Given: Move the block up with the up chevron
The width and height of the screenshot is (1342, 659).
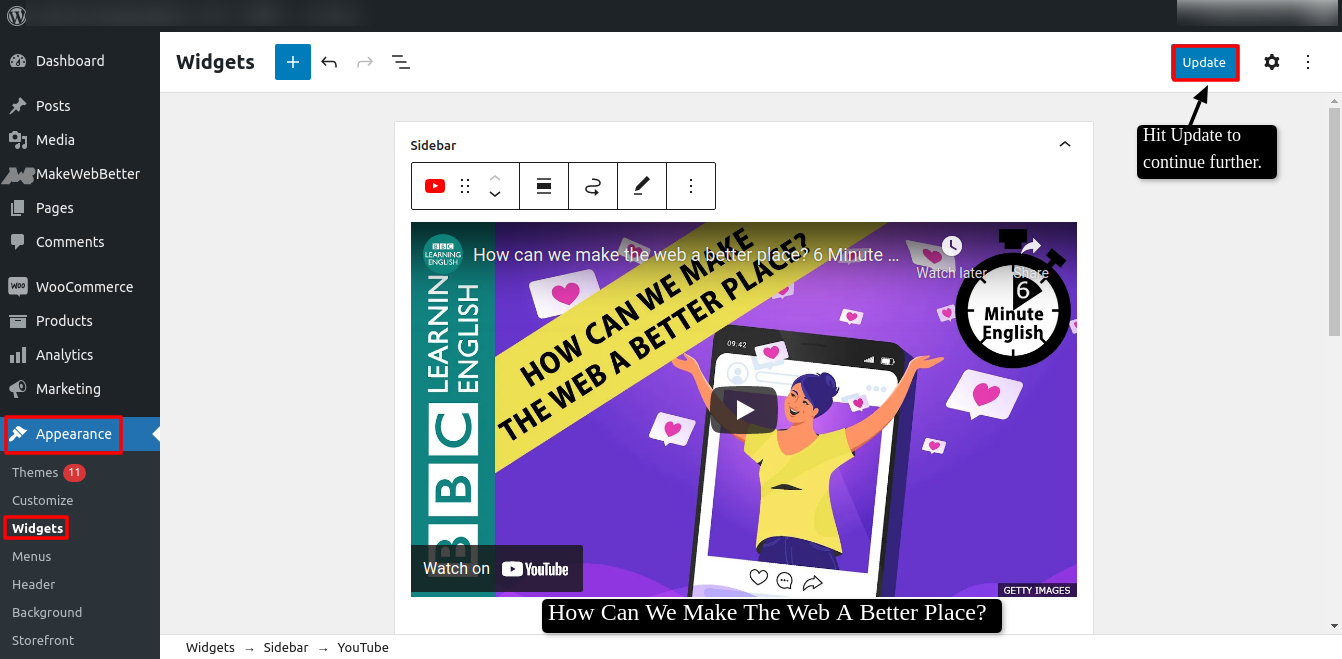Looking at the screenshot, I should 494,178.
